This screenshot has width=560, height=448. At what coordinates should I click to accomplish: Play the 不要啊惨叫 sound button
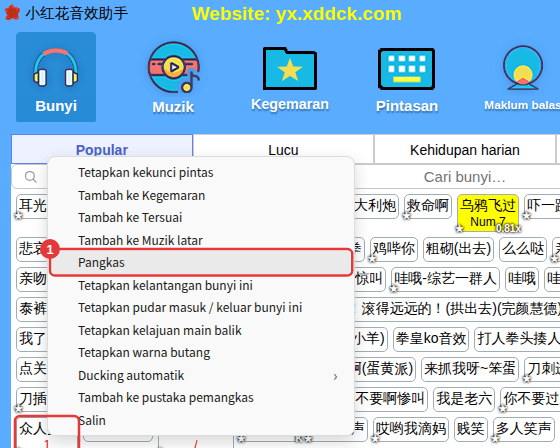[x=390, y=398]
